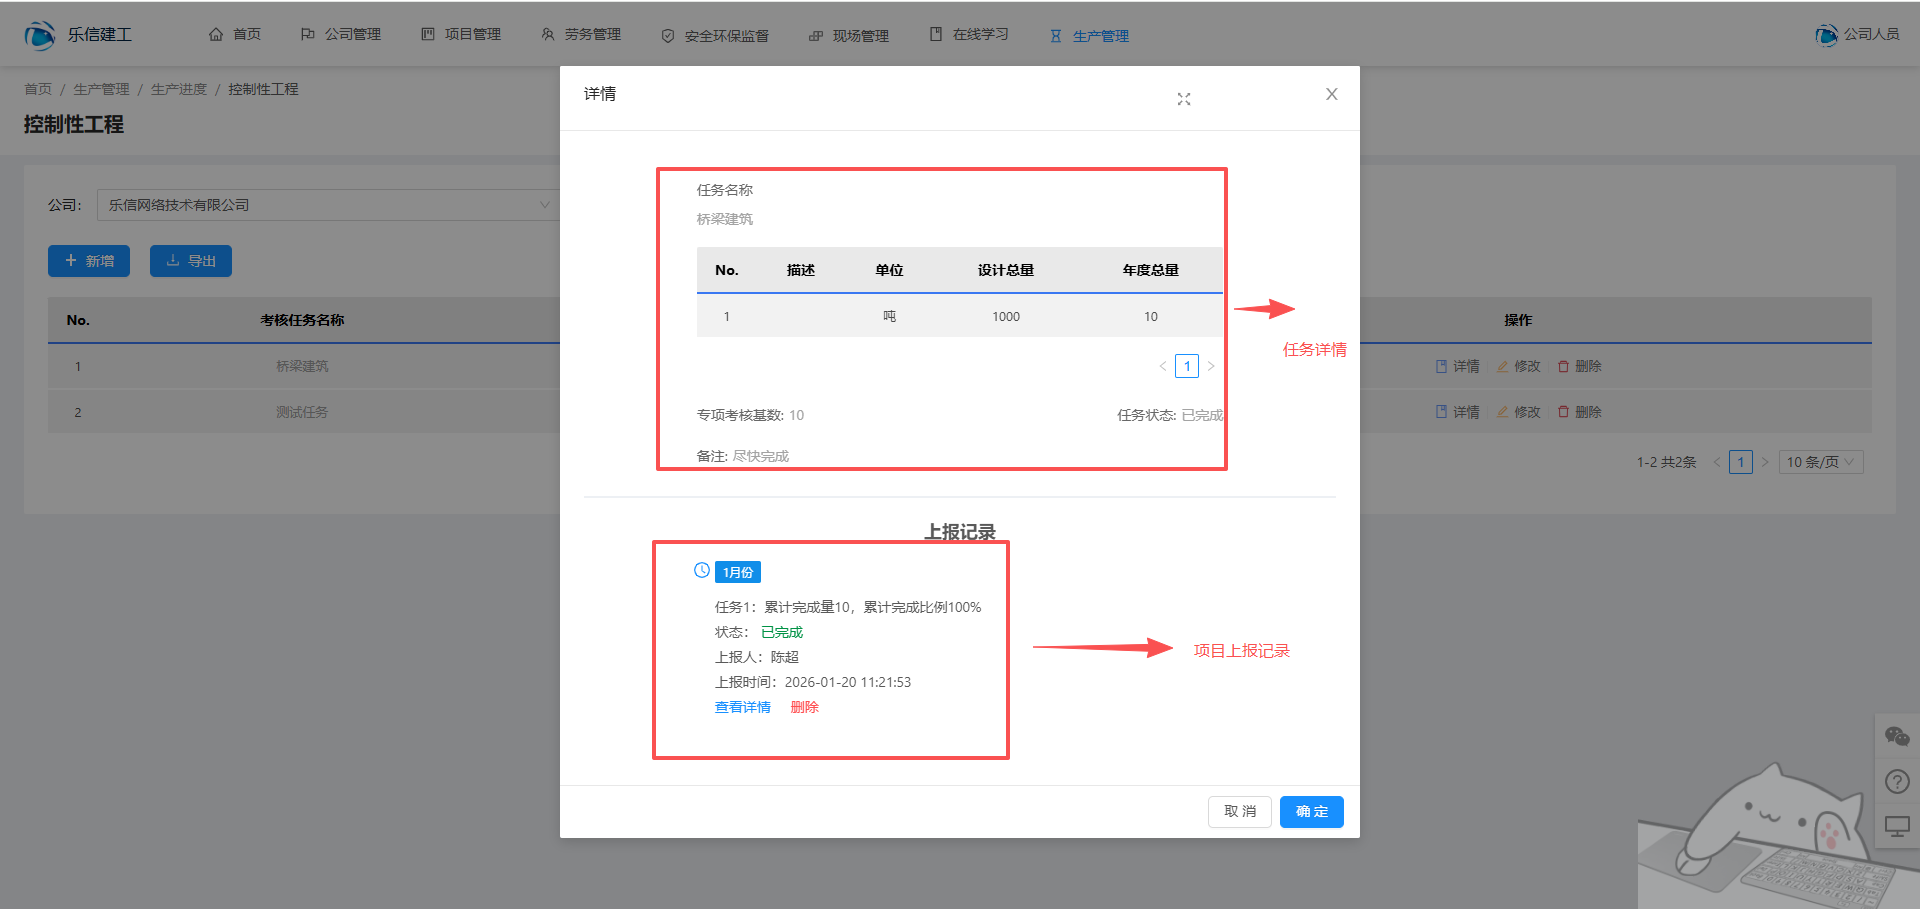
Task: Click the 1月份 month tag
Action: pyautogui.click(x=738, y=572)
